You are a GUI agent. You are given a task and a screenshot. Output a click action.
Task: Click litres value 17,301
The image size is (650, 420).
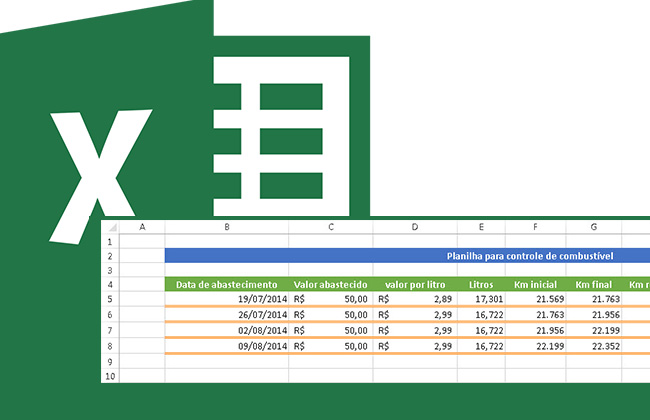(481, 299)
